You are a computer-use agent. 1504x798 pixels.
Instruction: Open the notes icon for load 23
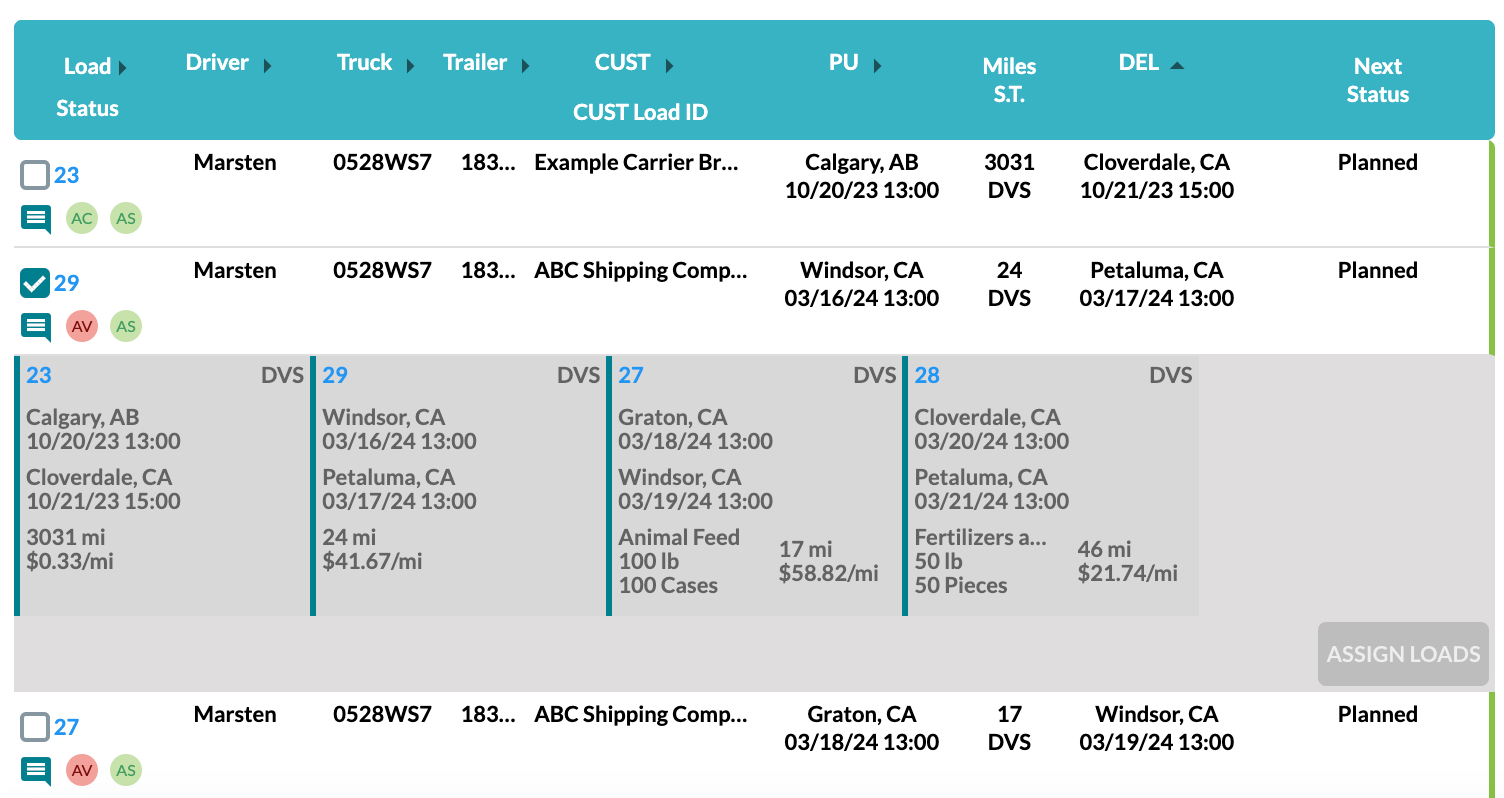click(x=35, y=218)
